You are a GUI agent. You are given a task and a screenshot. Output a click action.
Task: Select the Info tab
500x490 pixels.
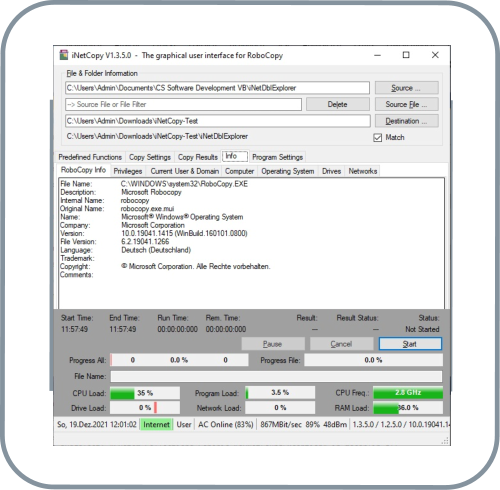[235, 156]
